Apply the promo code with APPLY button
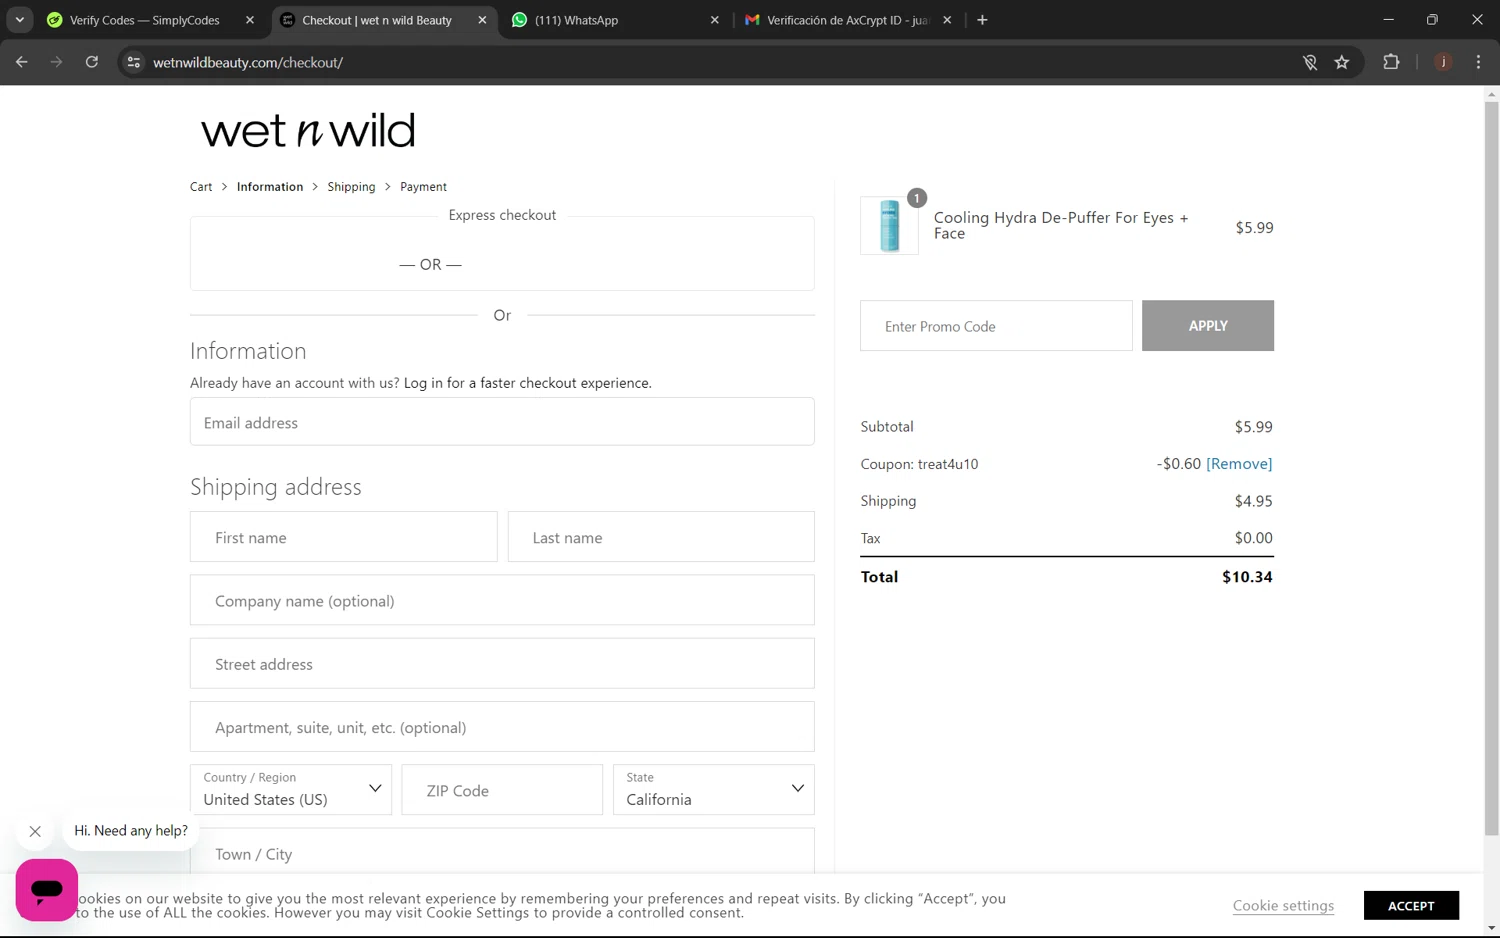The width and height of the screenshot is (1500, 938). [x=1208, y=326]
